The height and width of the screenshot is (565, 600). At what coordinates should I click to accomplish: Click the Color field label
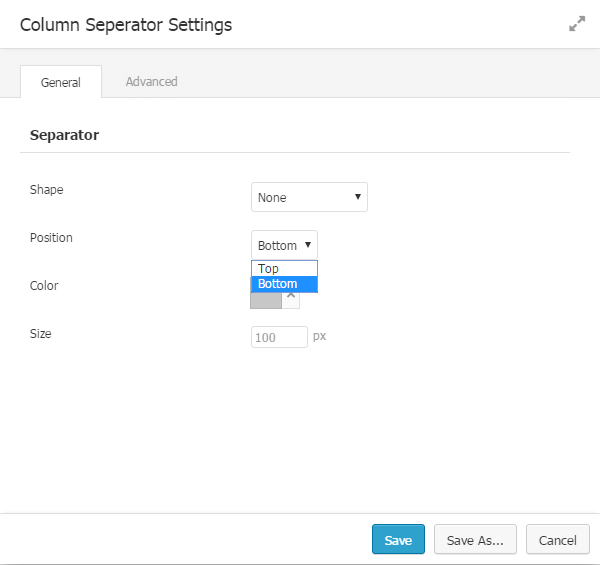[x=45, y=285]
